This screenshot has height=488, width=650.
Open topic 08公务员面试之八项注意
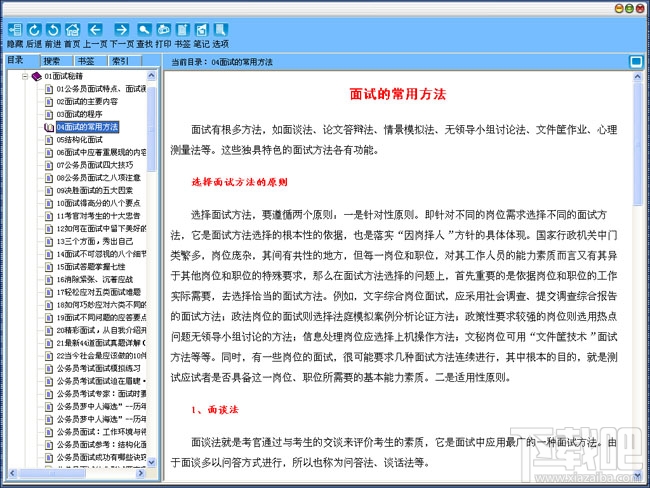coord(99,178)
